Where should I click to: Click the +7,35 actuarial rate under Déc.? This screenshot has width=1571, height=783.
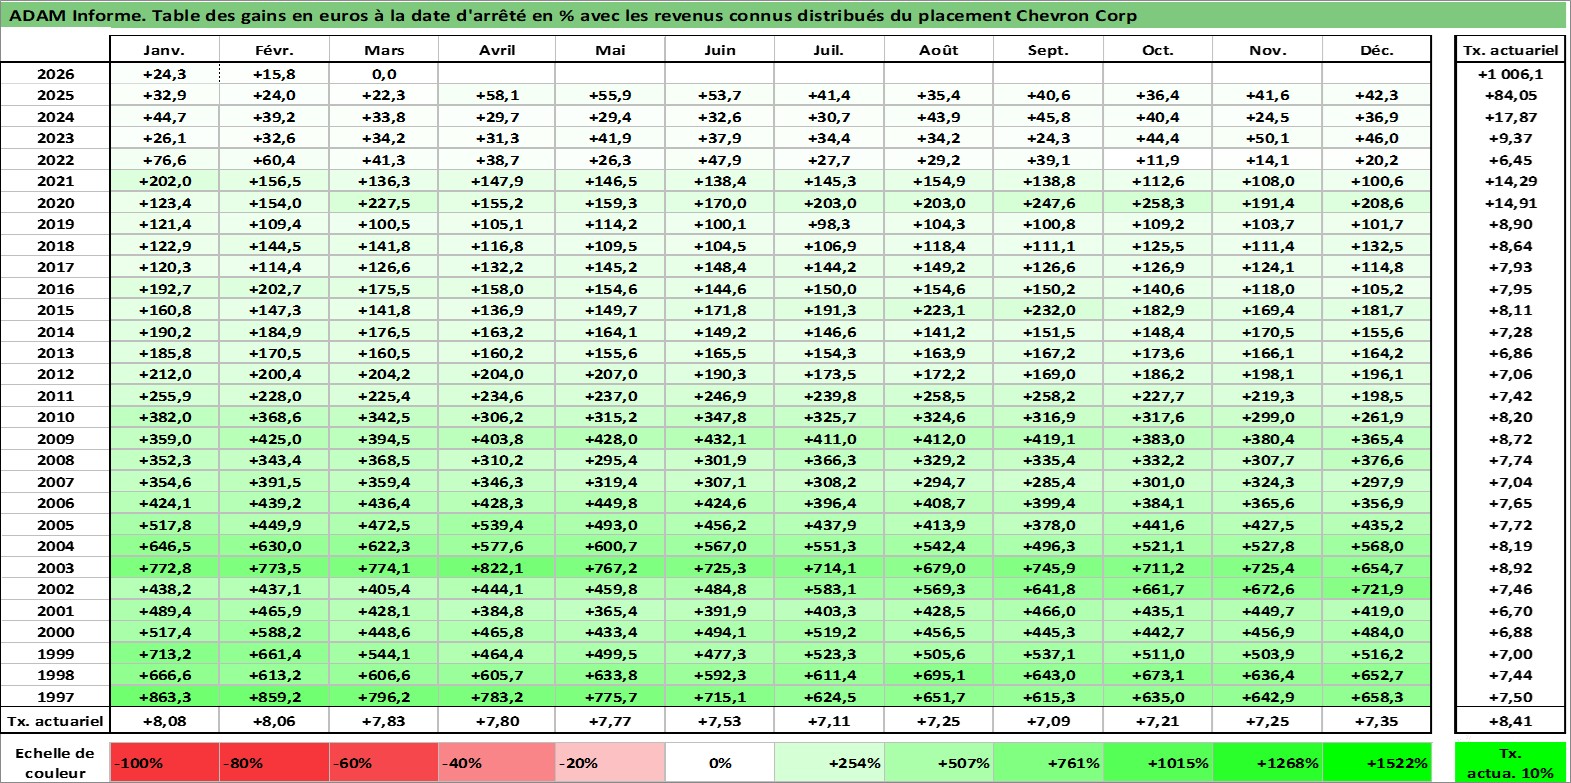click(x=1377, y=721)
